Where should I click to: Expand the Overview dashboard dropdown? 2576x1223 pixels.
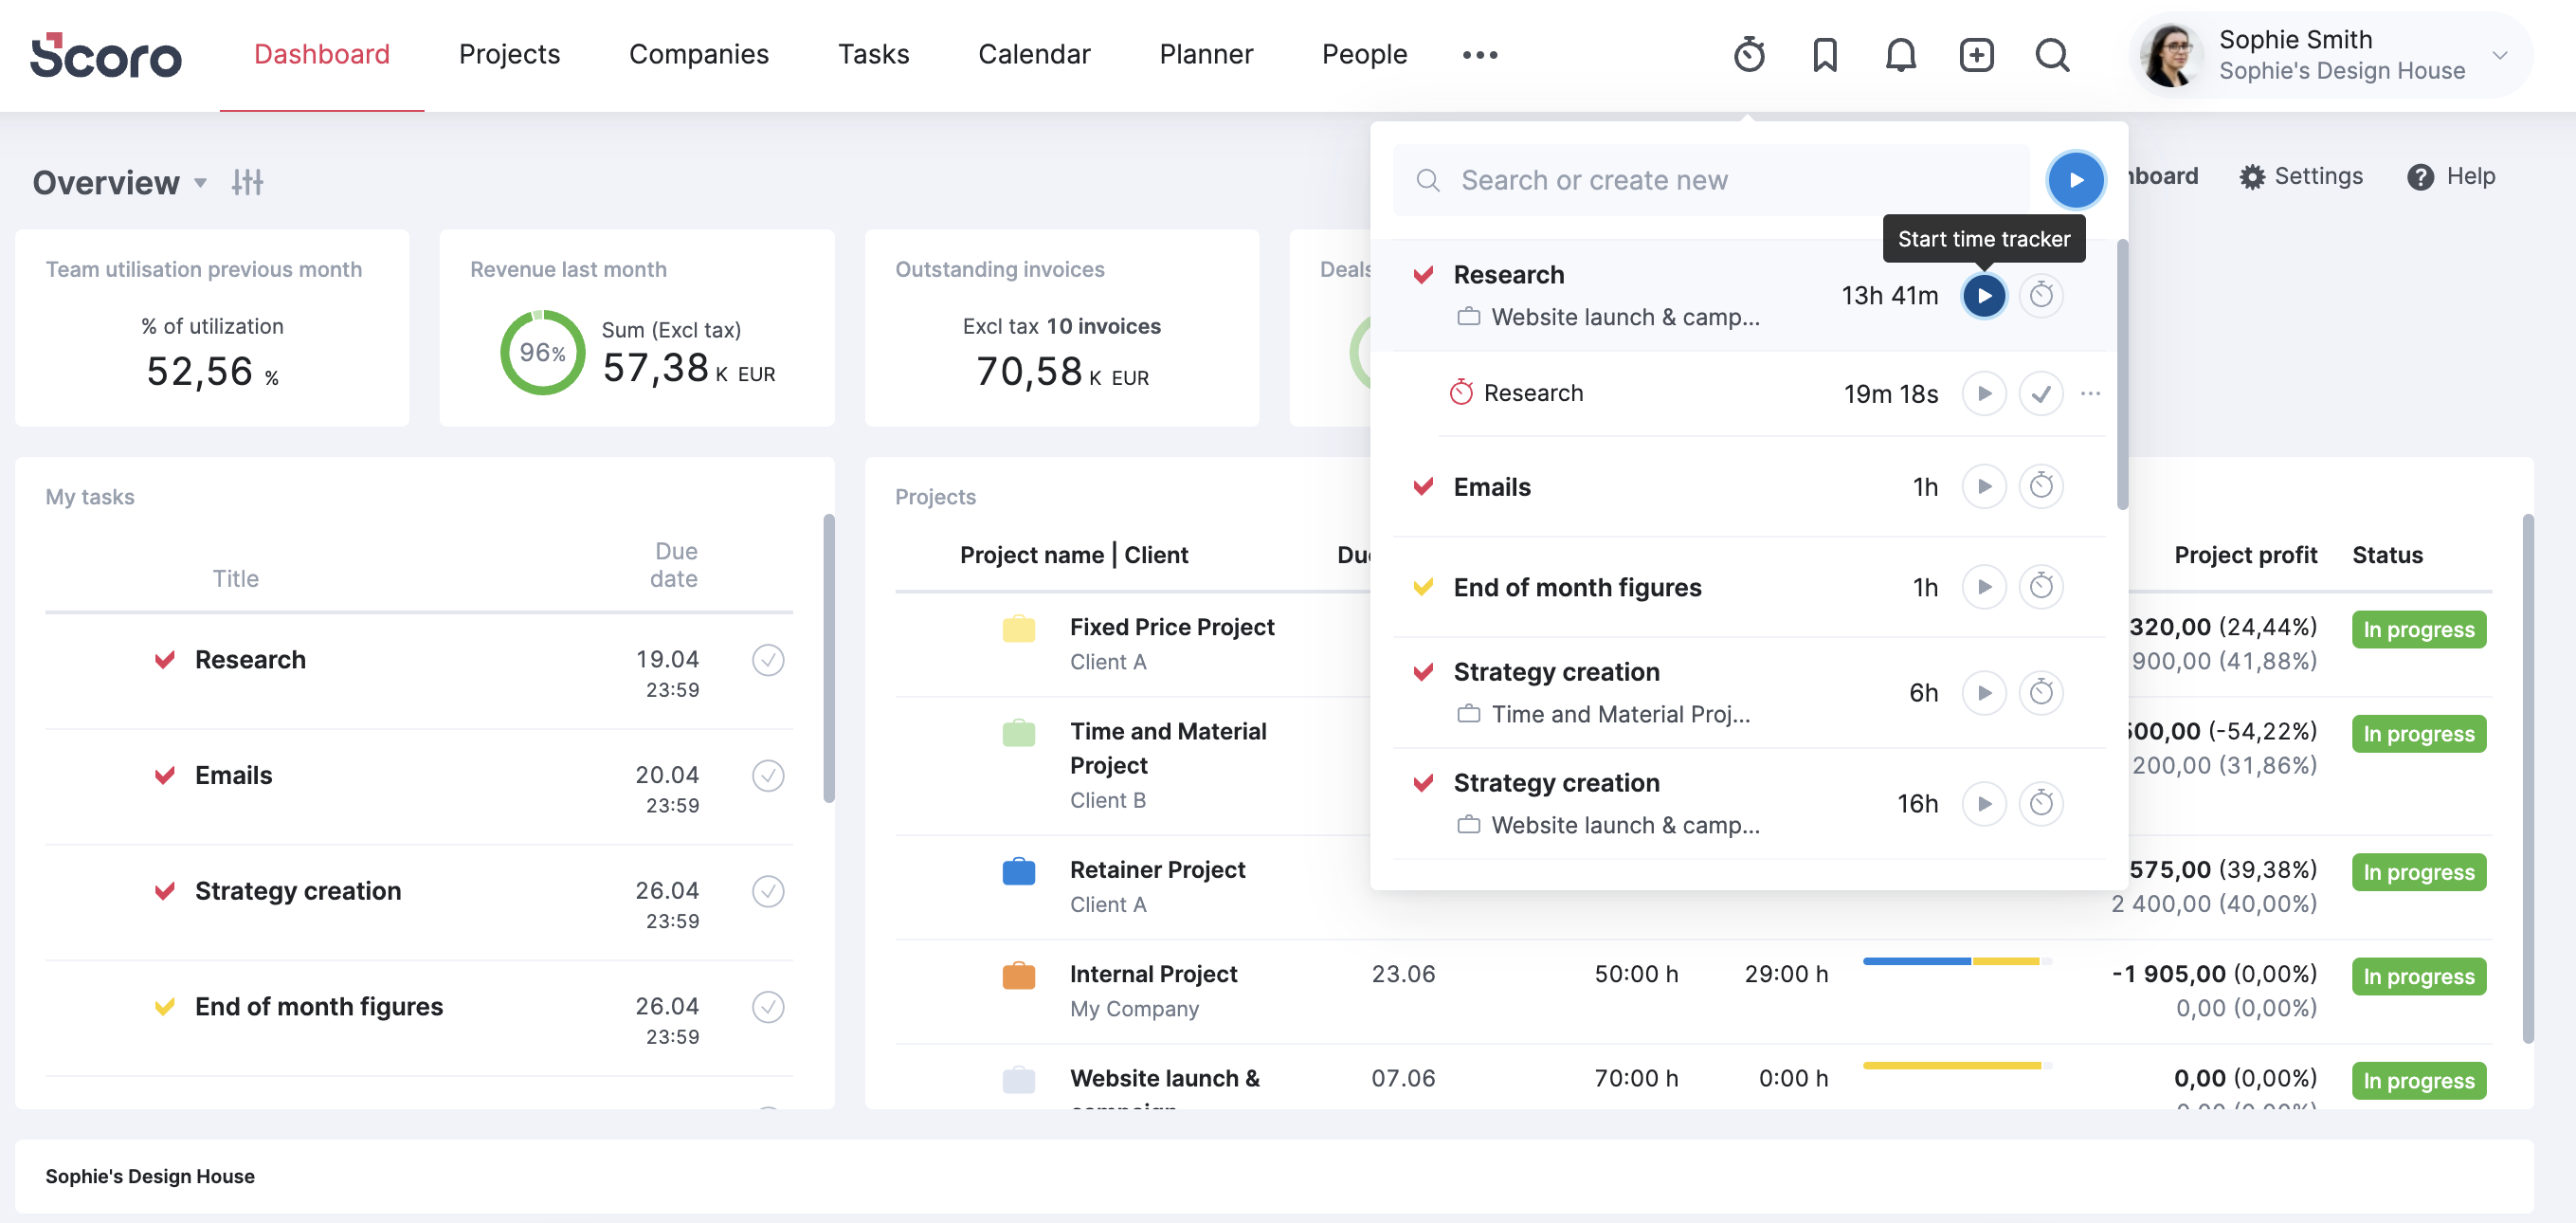tap(200, 183)
